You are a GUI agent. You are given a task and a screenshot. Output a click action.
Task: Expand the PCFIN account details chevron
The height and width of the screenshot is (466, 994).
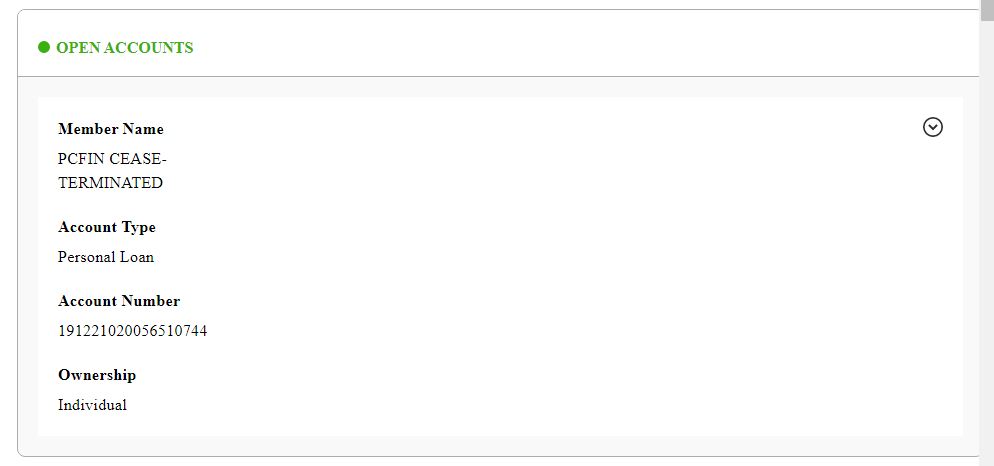pos(933,127)
